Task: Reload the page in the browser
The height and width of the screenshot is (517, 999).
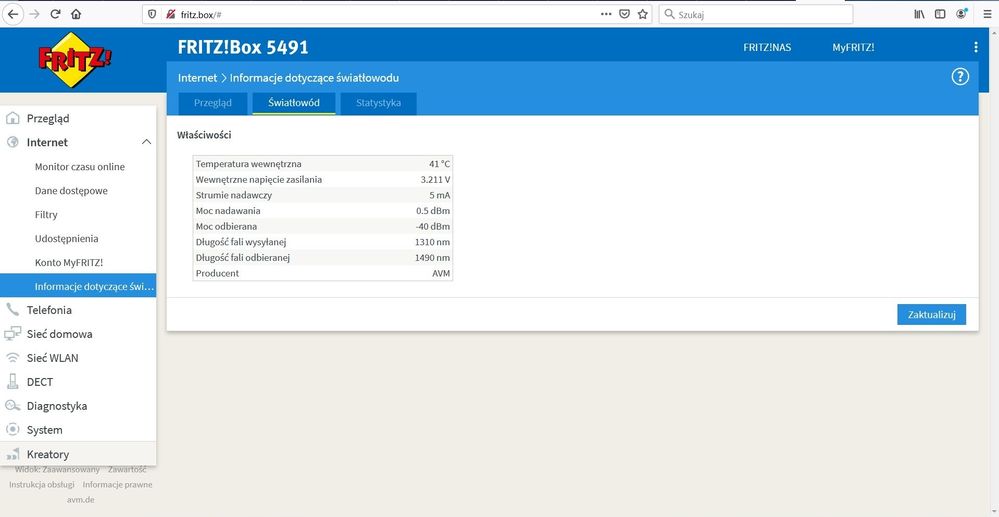Action: pos(55,14)
